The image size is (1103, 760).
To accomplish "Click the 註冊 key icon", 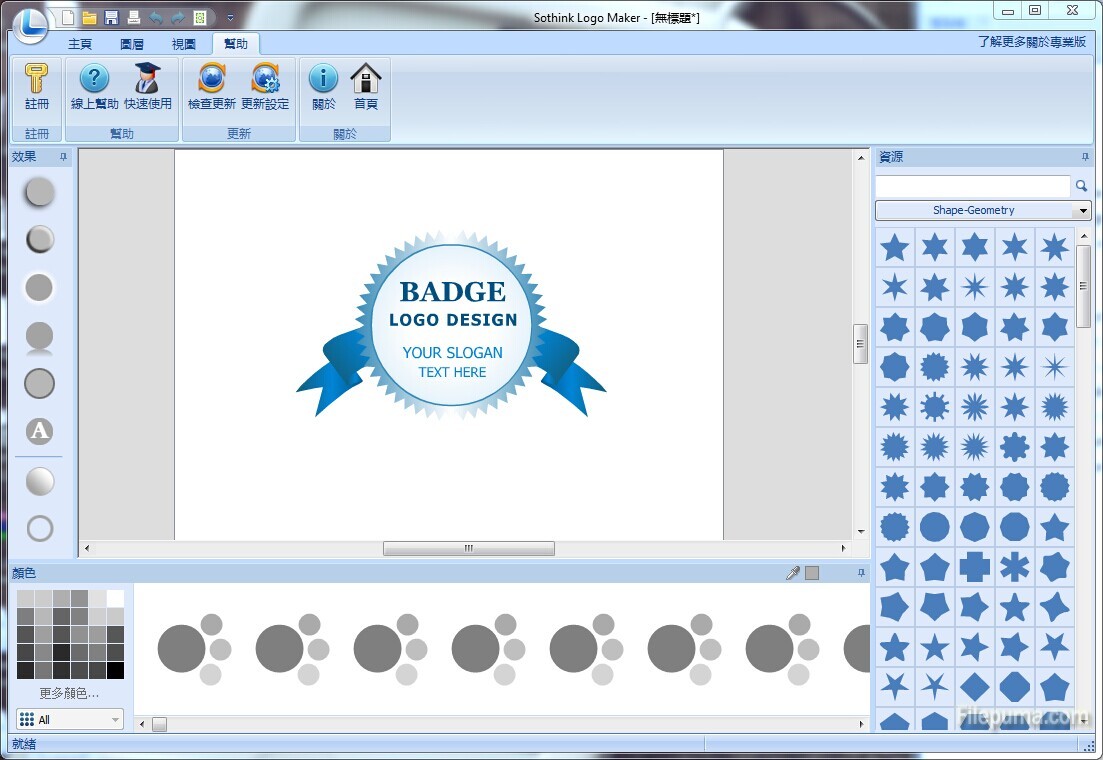I will coord(37,80).
